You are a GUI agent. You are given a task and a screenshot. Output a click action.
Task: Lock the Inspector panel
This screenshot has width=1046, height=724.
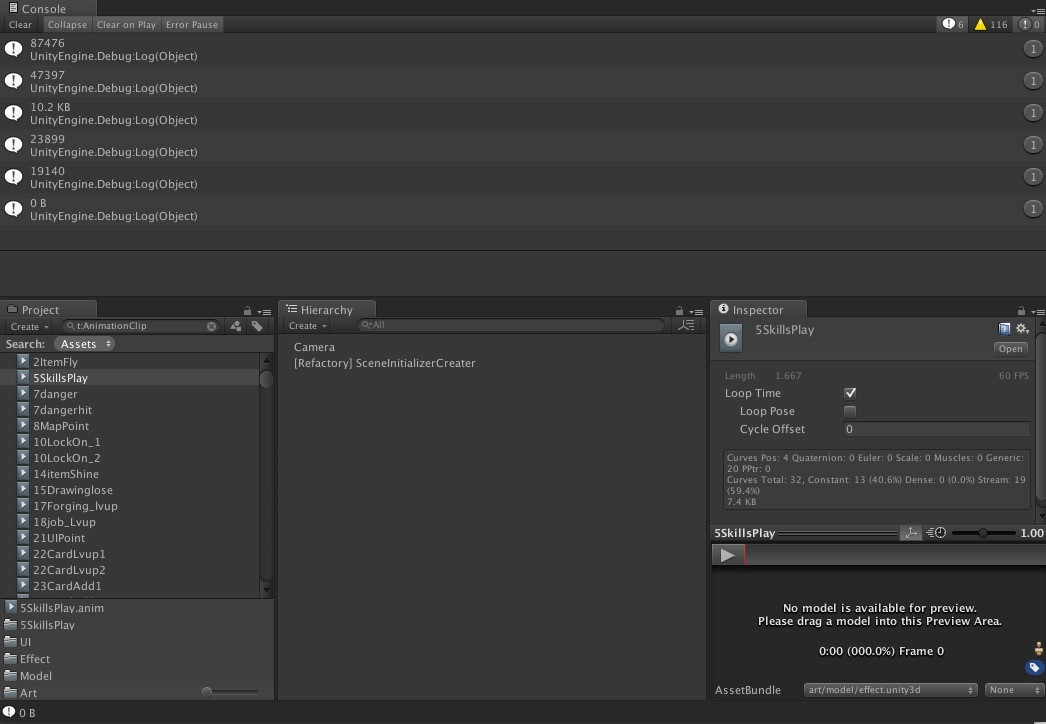pyautogui.click(x=1020, y=311)
